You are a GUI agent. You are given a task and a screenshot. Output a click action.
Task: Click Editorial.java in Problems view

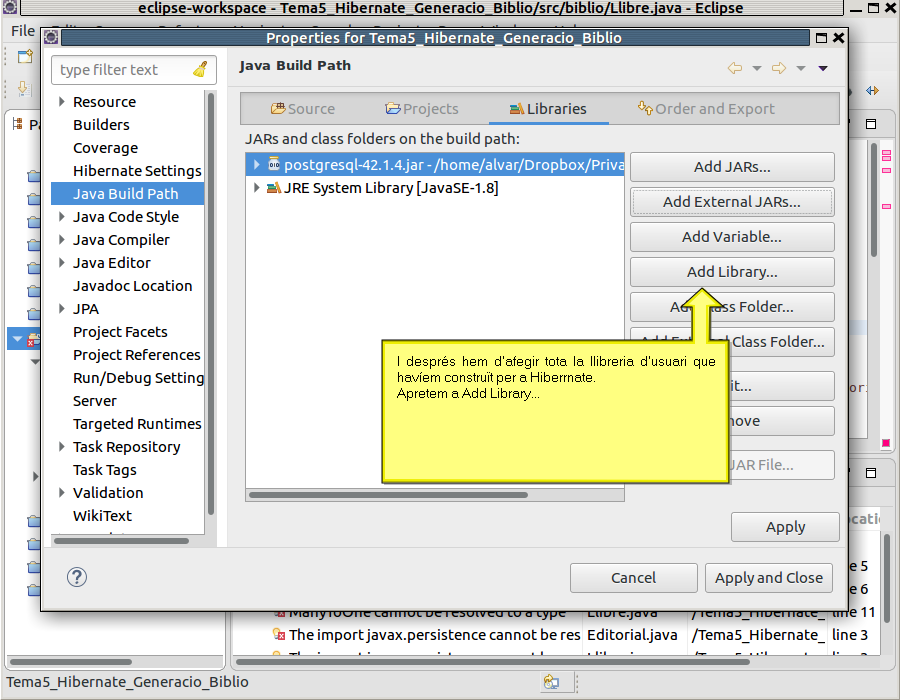pos(632,635)
